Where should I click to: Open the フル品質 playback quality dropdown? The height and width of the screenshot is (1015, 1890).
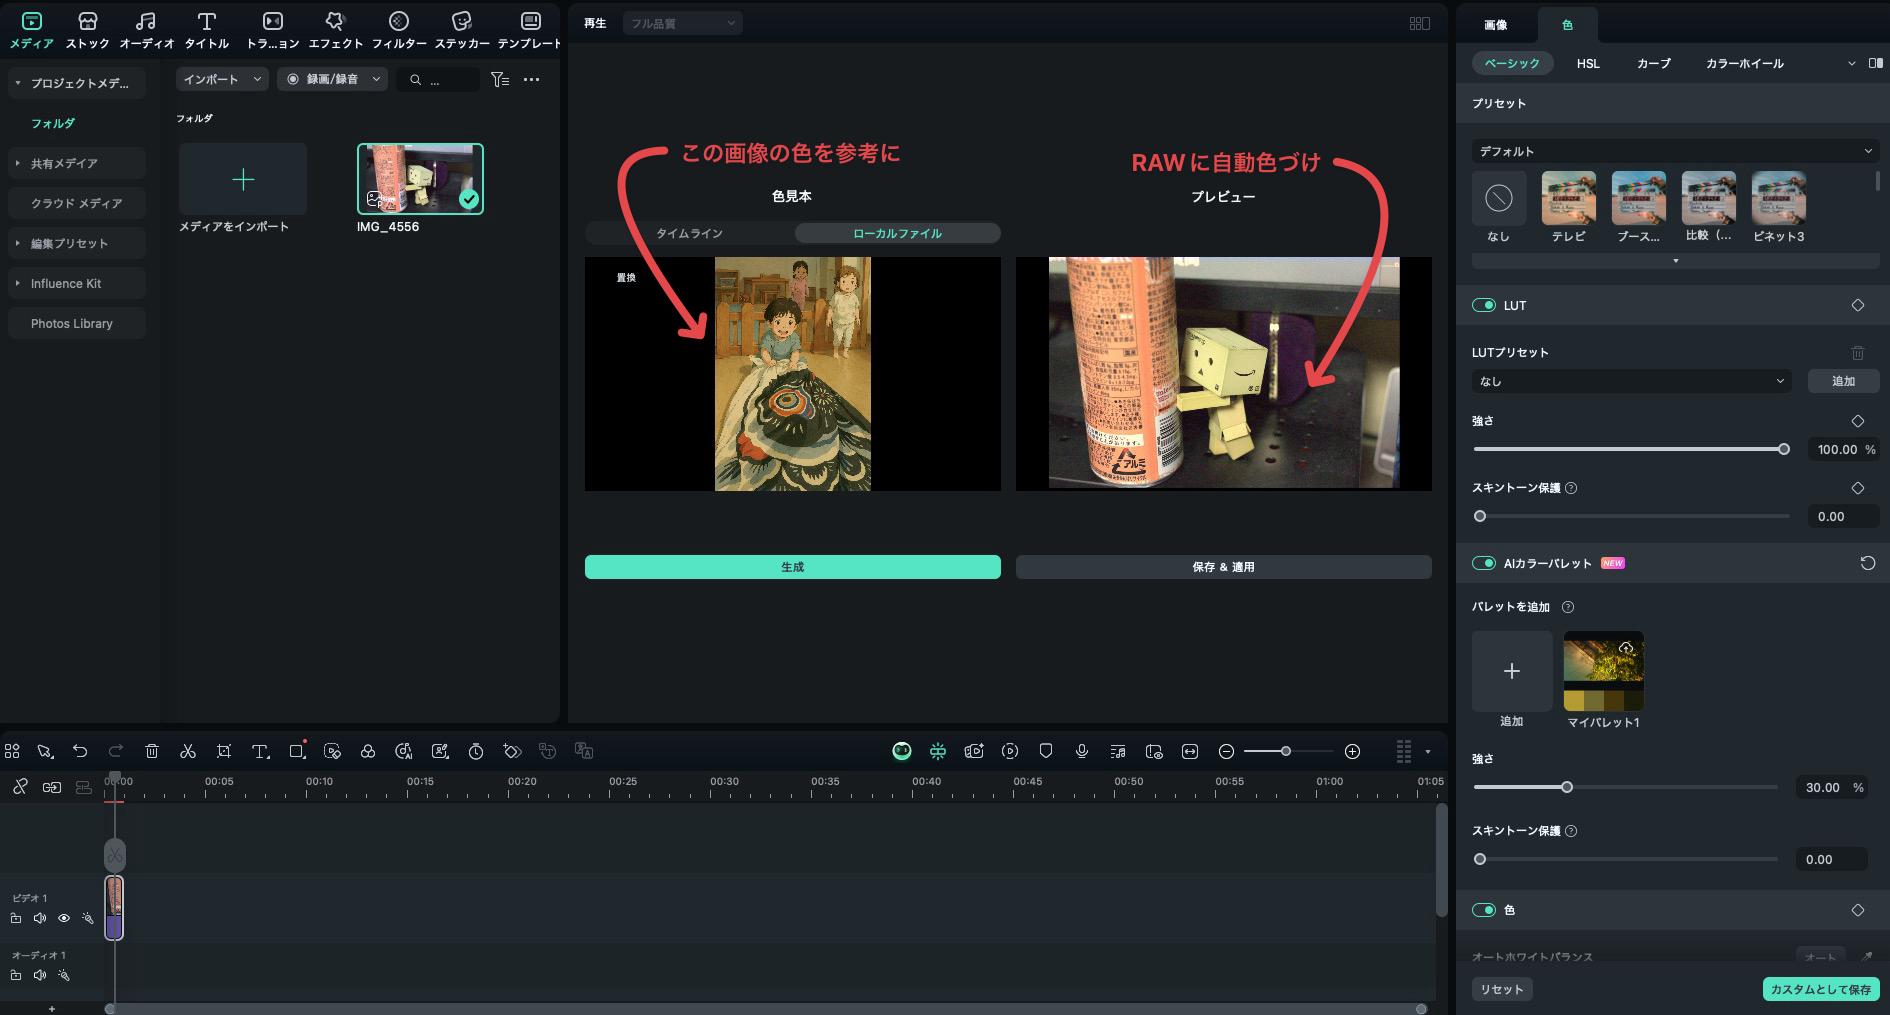tap(682, 23)
